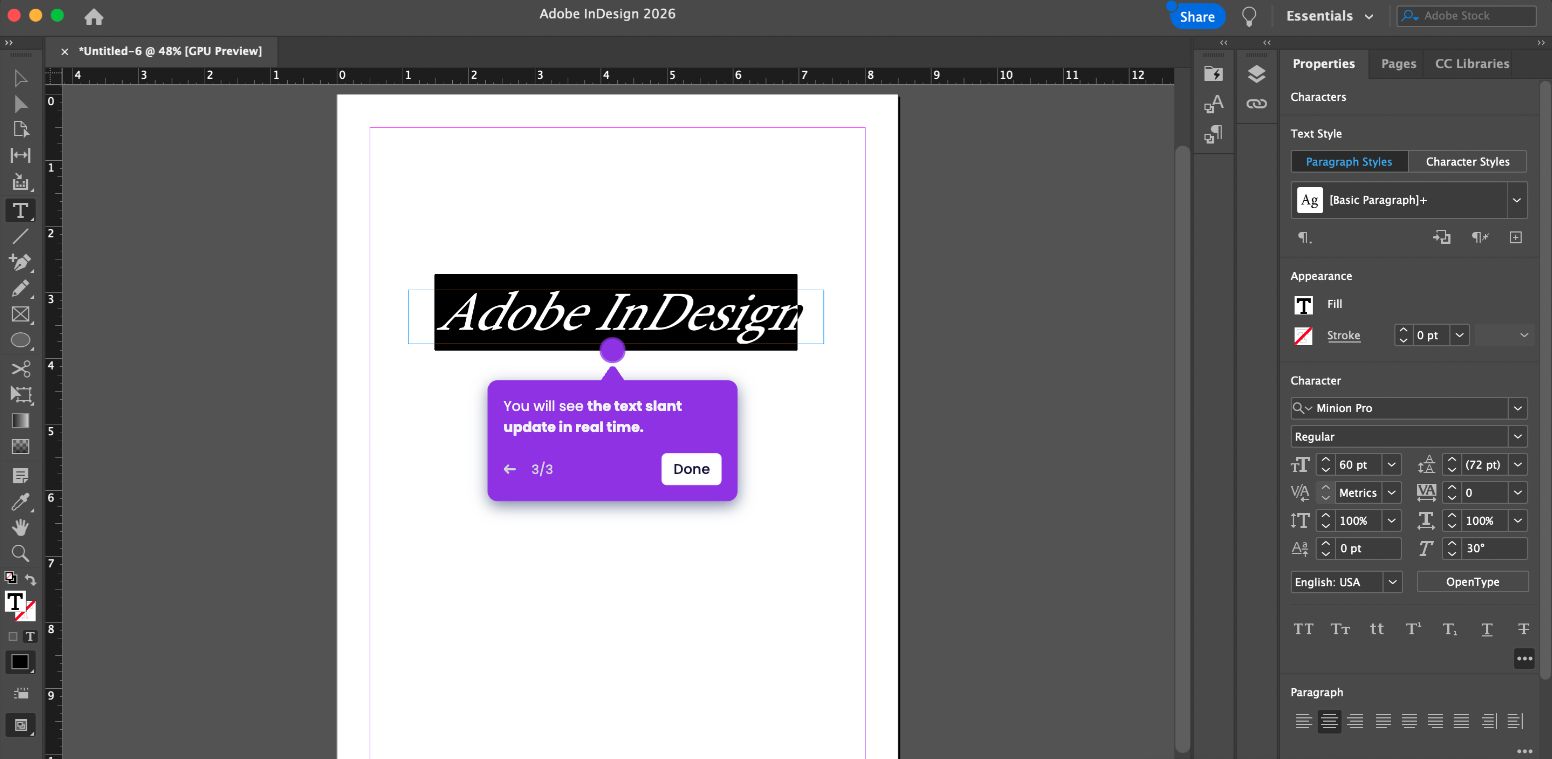This screenshot has height=759, width=1552.
Task: Click Done in the tutorial tooltip
Action: coord(691,469)
